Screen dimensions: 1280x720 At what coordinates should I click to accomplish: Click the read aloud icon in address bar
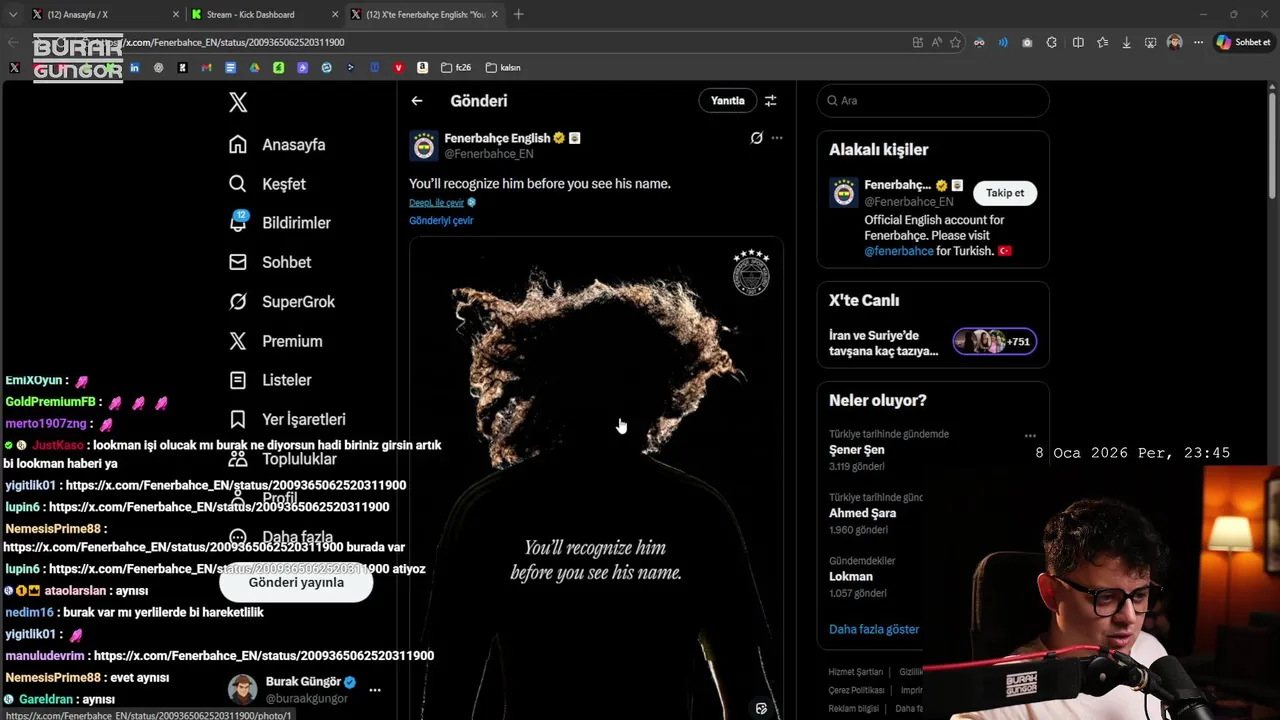click(937, 42)
